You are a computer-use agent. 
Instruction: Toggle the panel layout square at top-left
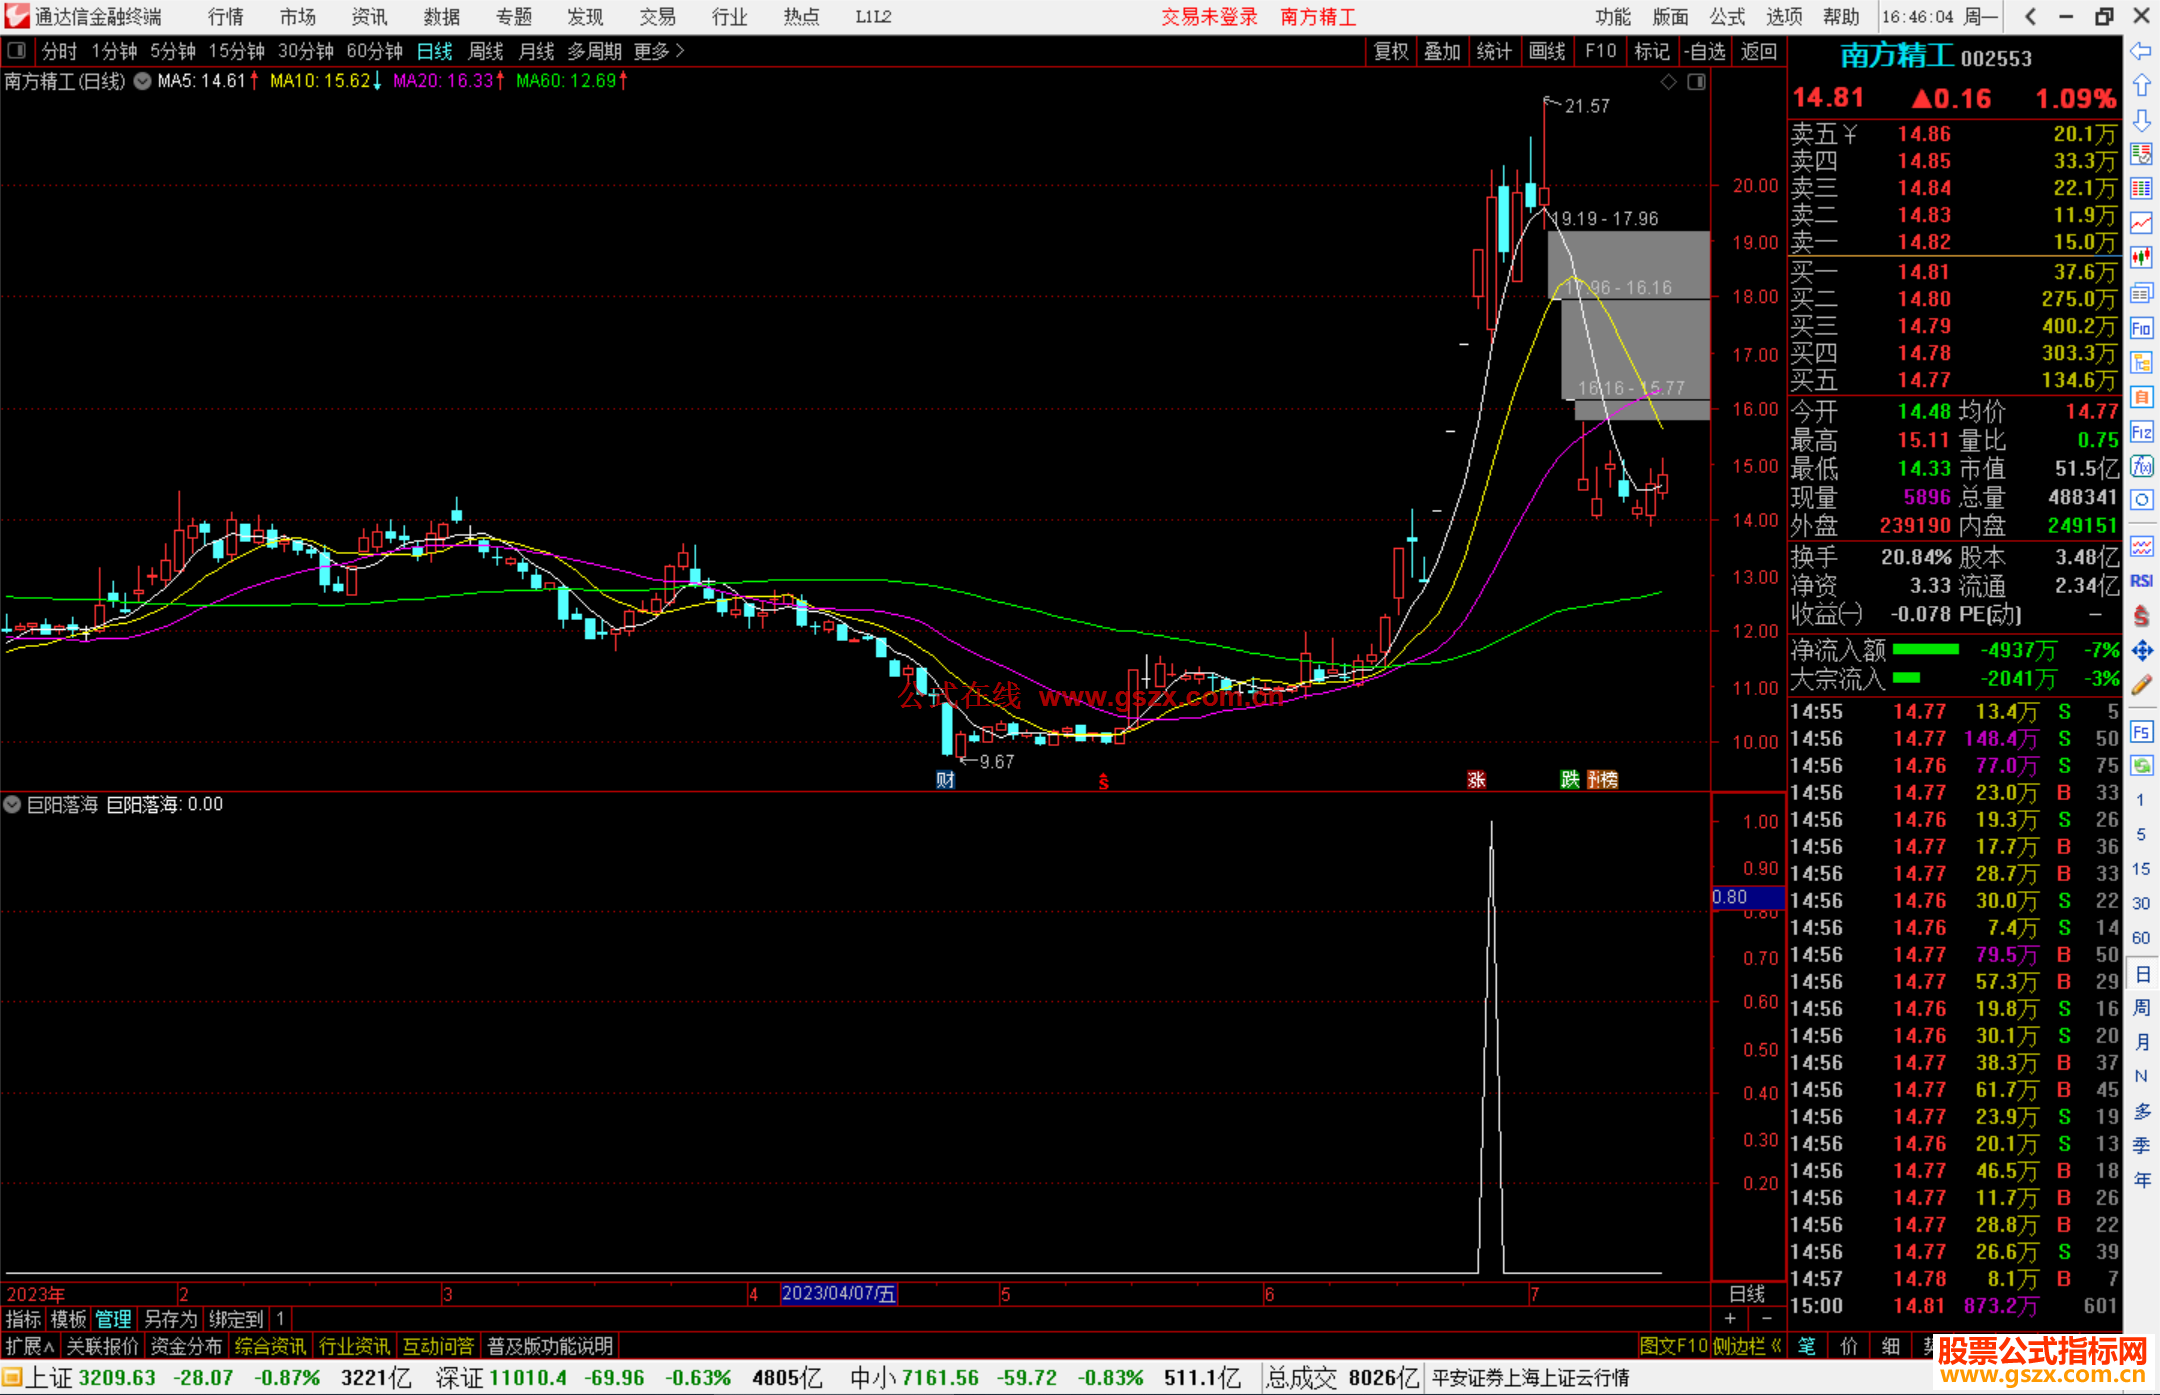click(16, 50)
